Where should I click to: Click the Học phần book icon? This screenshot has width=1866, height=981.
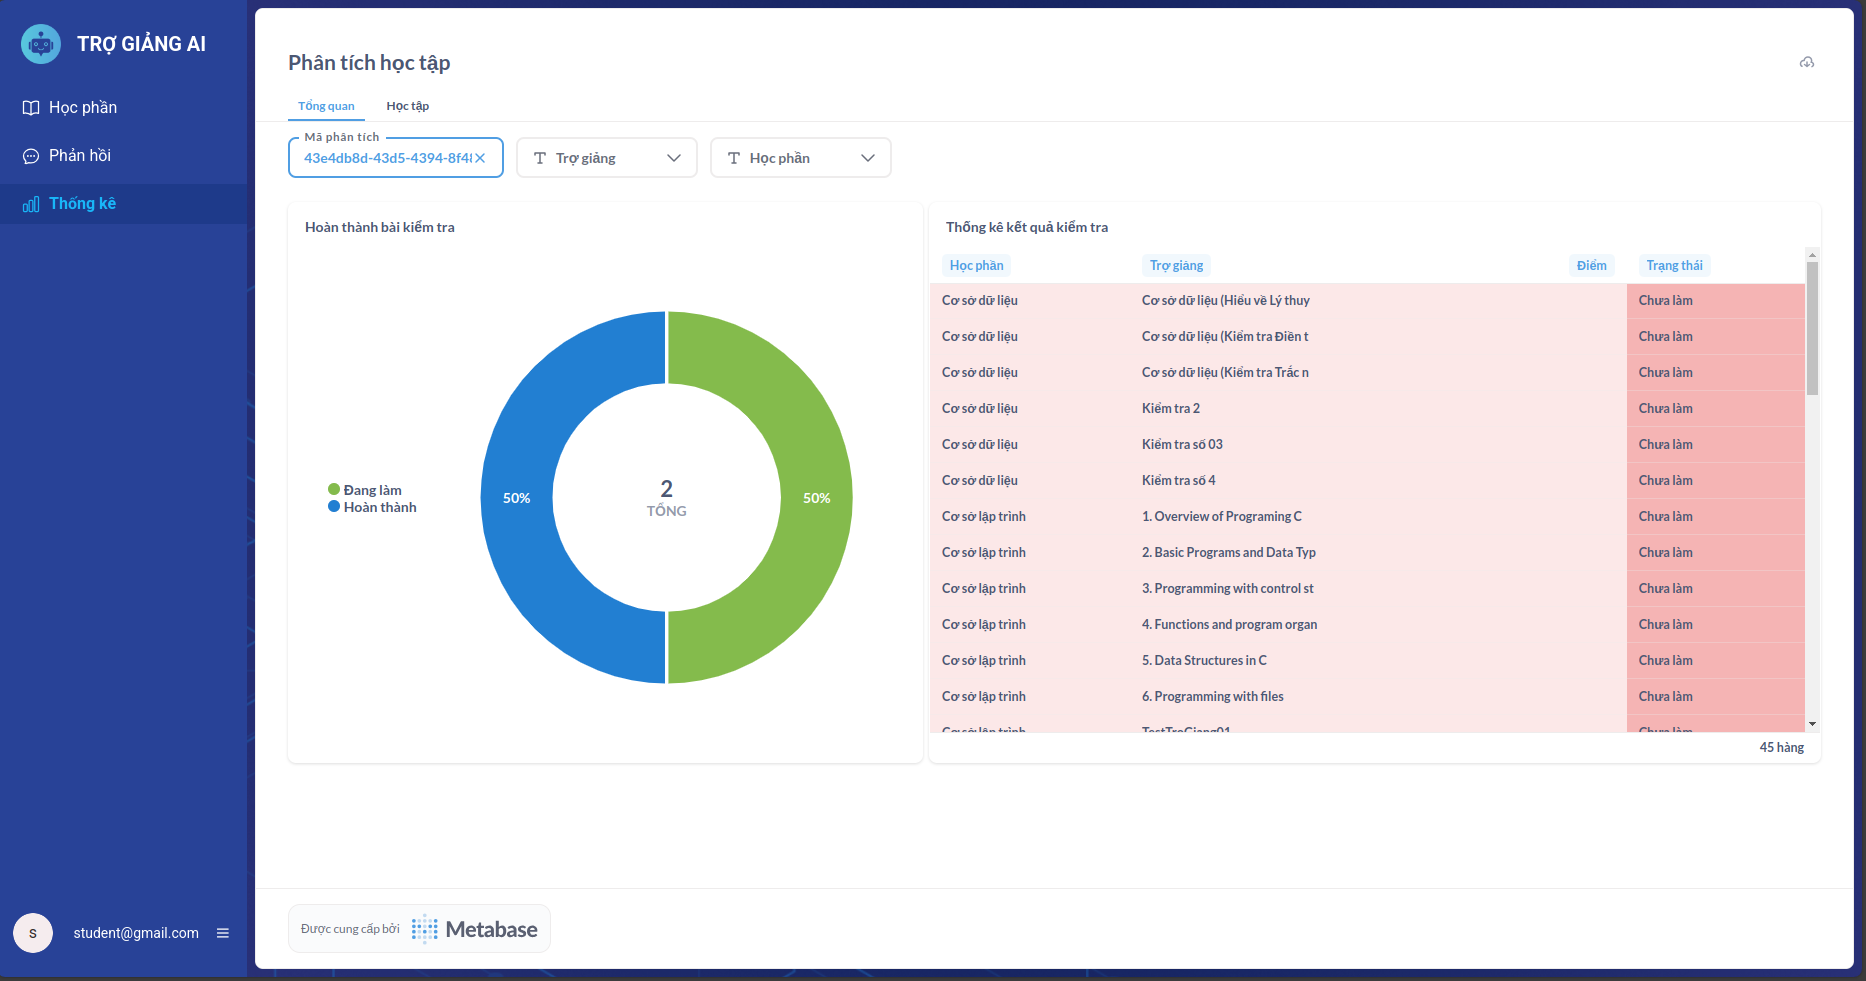31,108
